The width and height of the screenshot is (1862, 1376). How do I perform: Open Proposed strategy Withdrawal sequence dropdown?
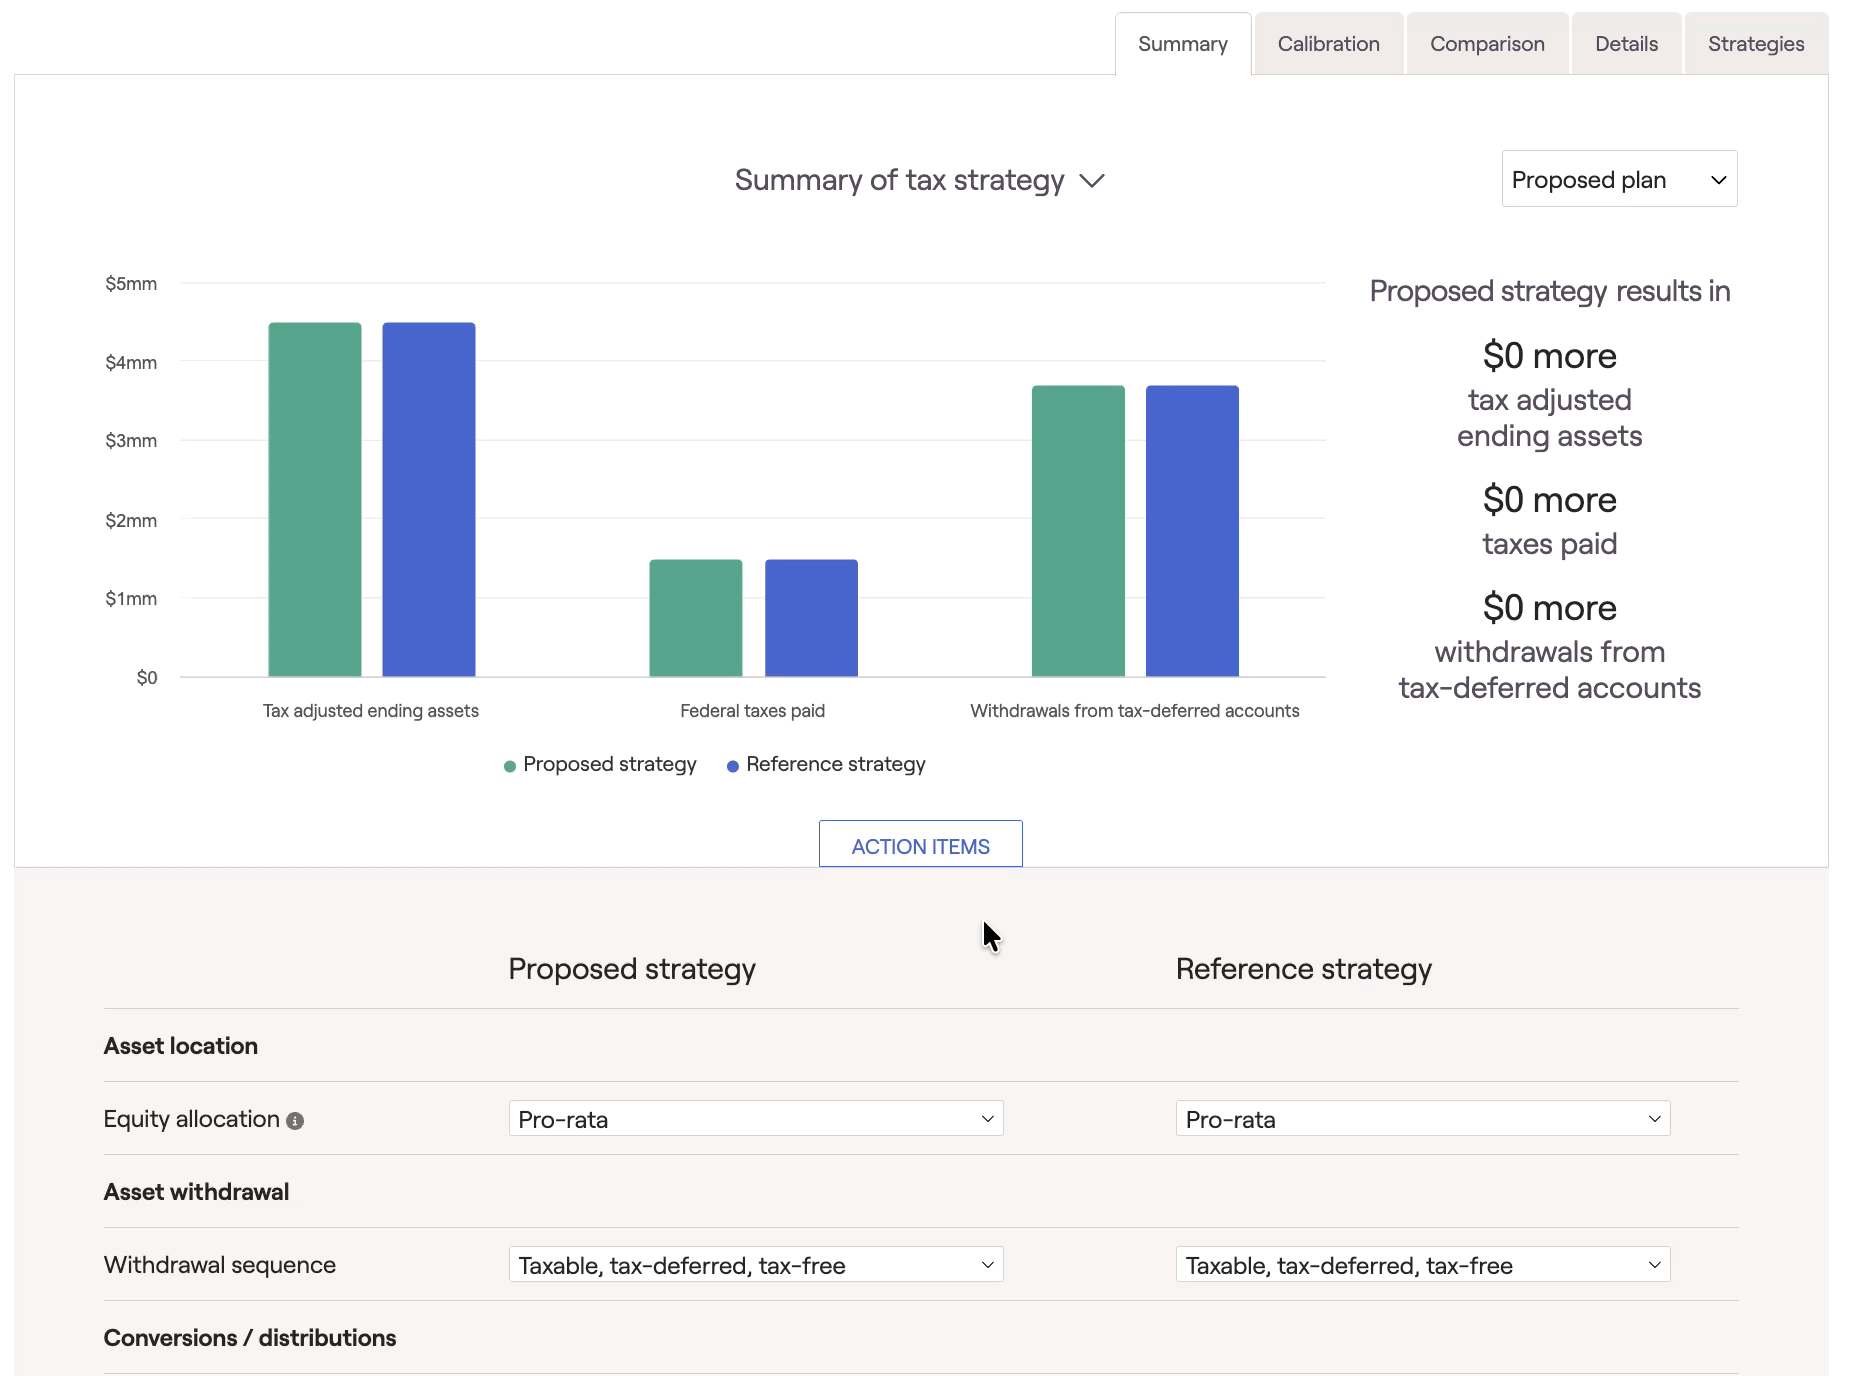coord(755,1265)
